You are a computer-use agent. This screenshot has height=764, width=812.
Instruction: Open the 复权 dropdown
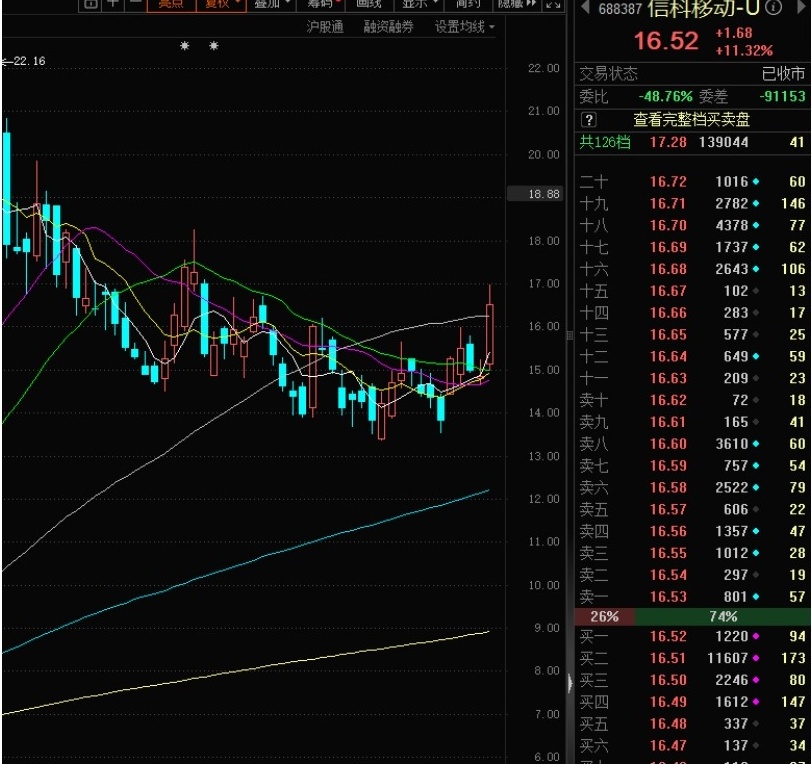(223, 4)
